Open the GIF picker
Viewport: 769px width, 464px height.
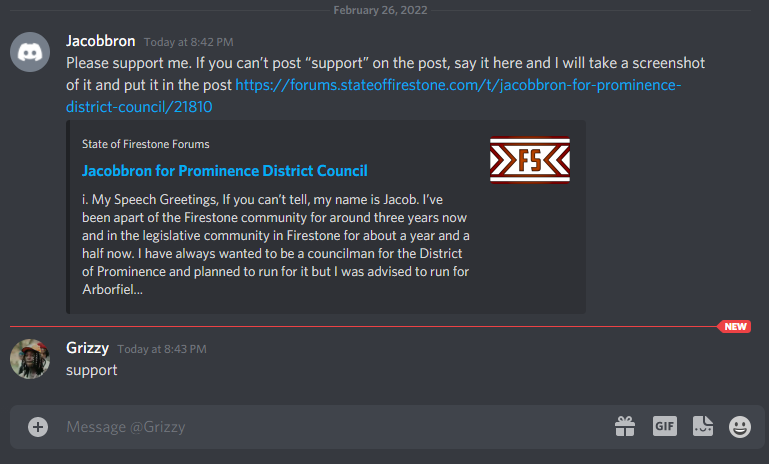pos(665,426)
